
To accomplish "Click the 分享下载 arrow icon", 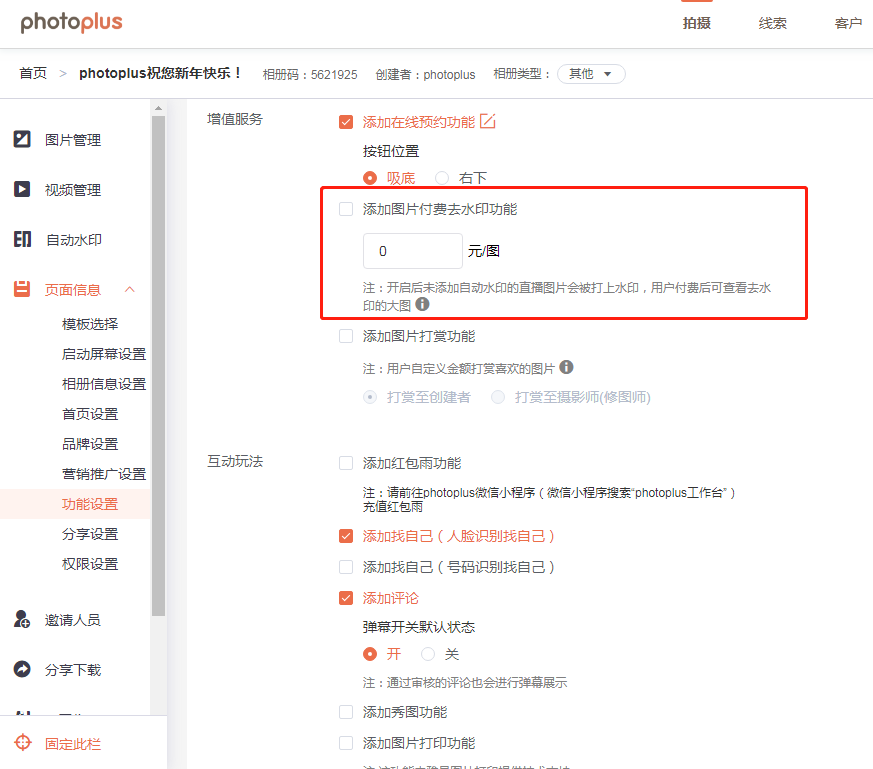I will tap(22, 669).
